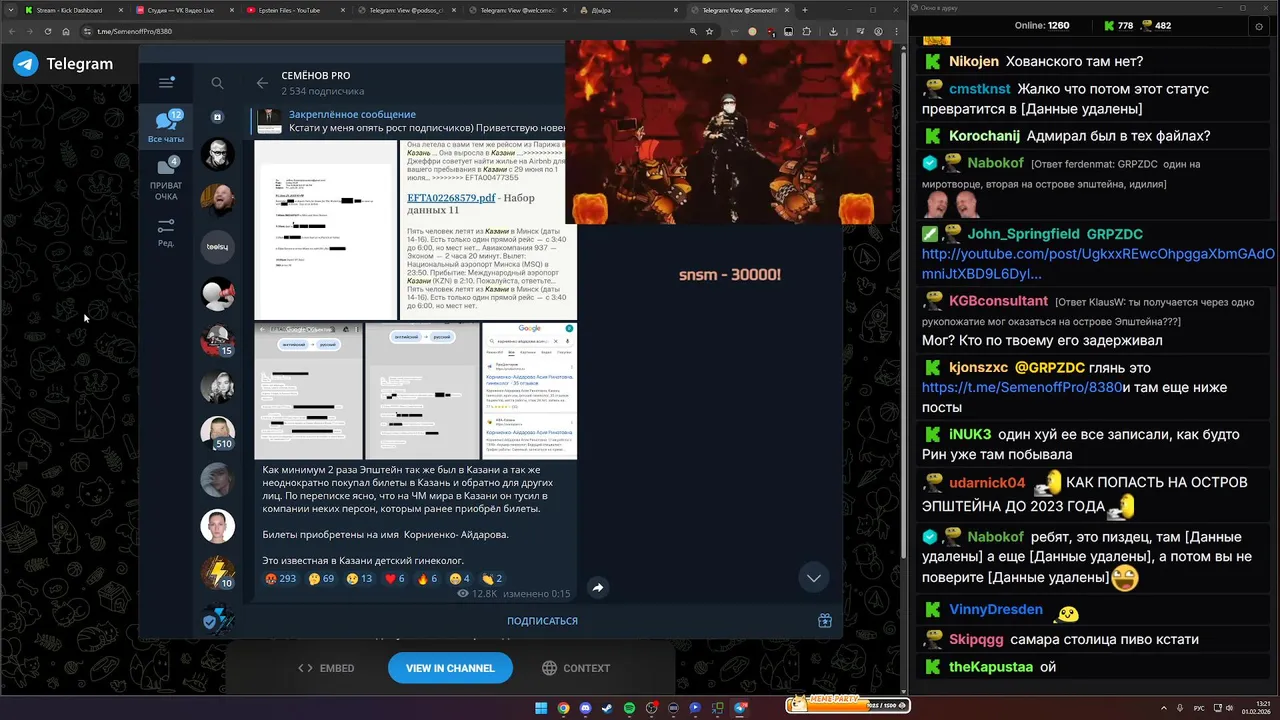This screenshot has width=1280, height=720.
Task: Open a new browser tab with plus
Action: [x=805, y=10]
